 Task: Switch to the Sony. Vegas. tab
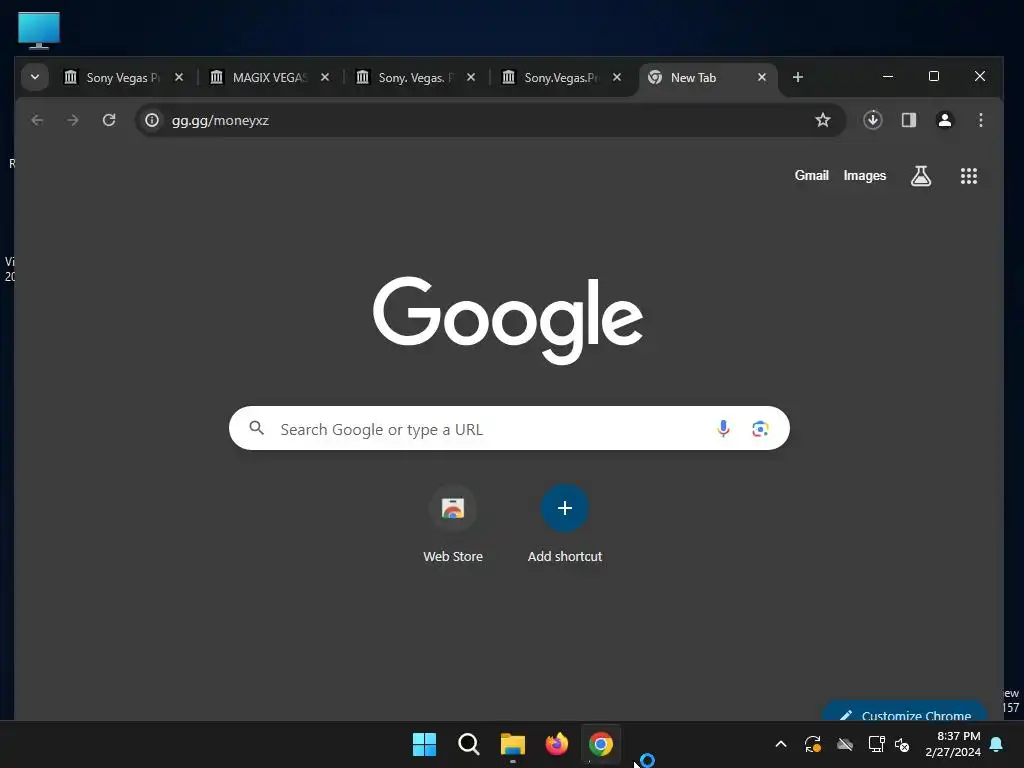pyautogui.click(x=416, y=78)
